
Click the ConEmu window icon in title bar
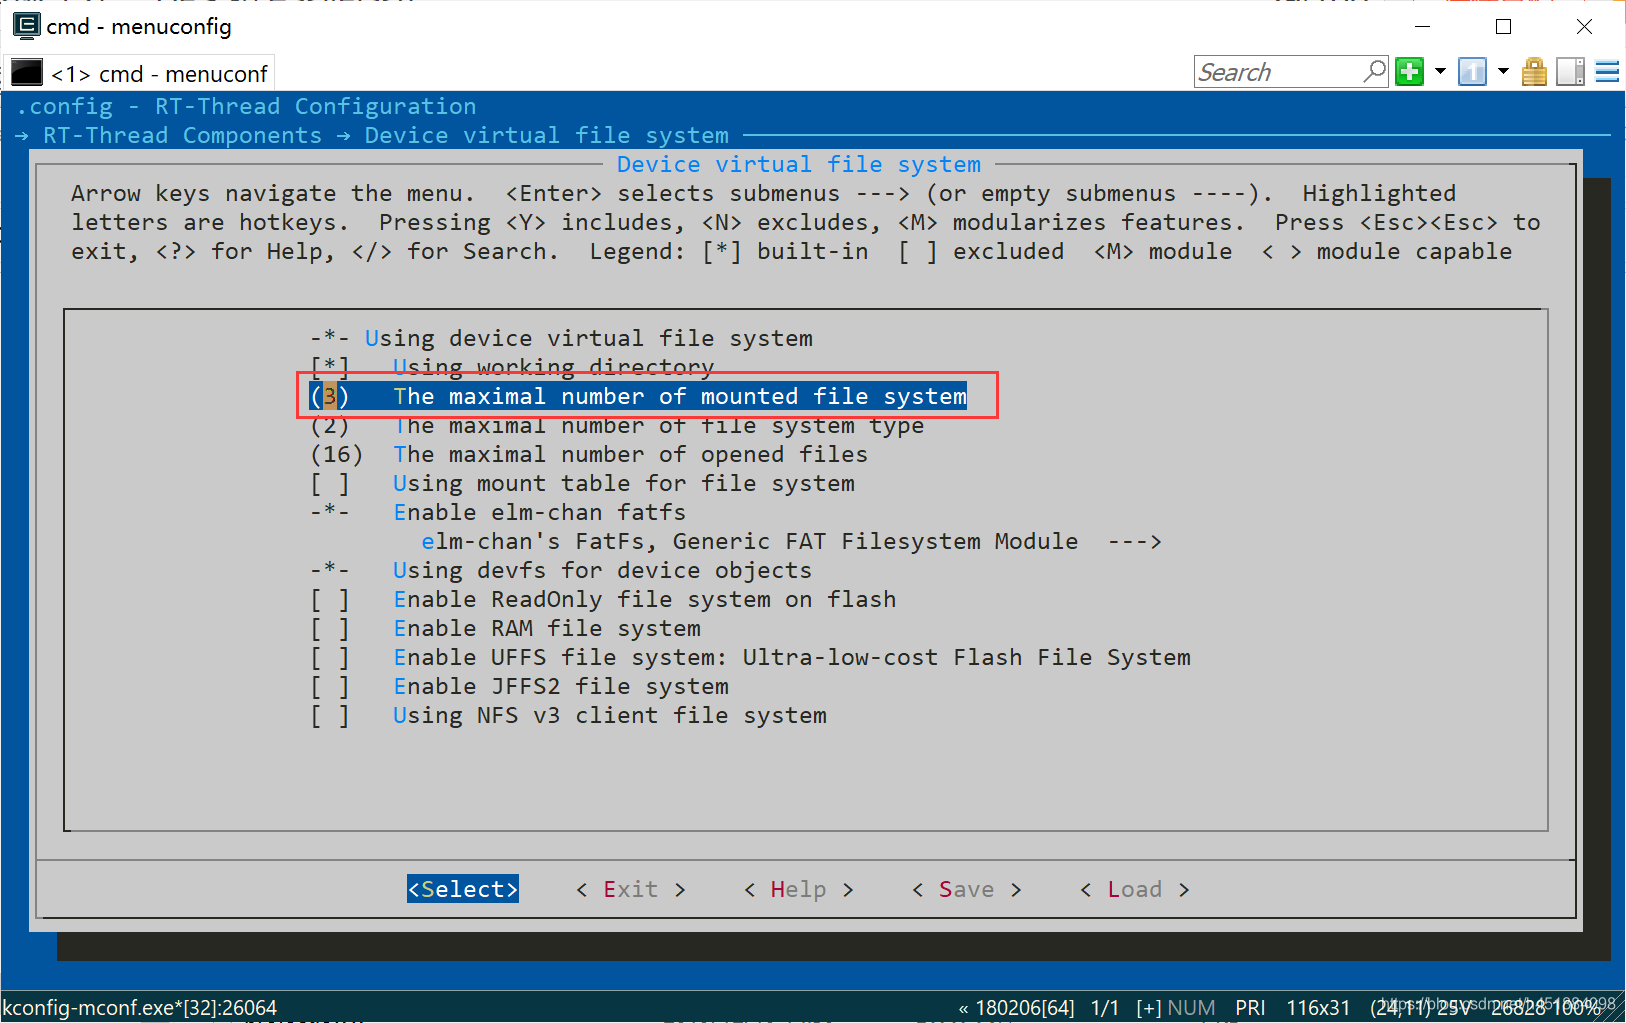(27, 25)
